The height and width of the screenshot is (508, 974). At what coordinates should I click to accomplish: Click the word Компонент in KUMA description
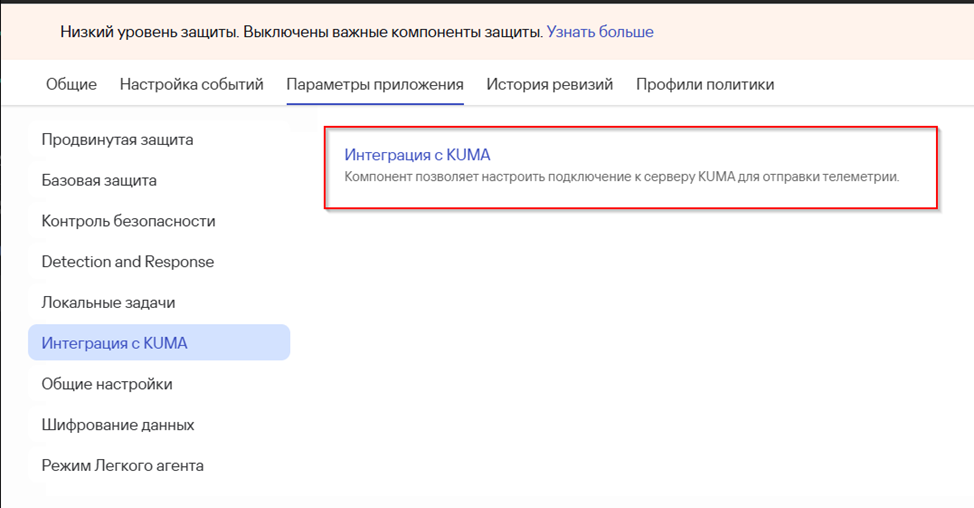click(378, 177)
